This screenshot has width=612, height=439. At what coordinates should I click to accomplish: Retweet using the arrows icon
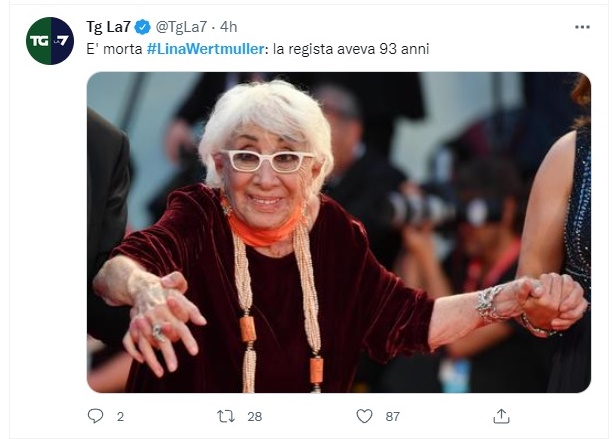(226, 416)
